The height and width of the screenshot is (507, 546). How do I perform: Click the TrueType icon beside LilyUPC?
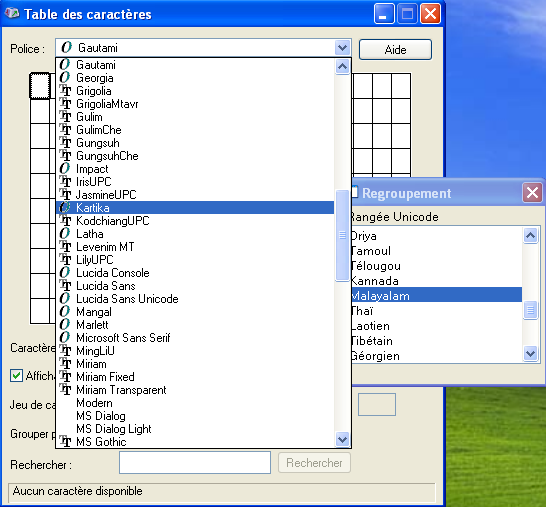(65, 260)
